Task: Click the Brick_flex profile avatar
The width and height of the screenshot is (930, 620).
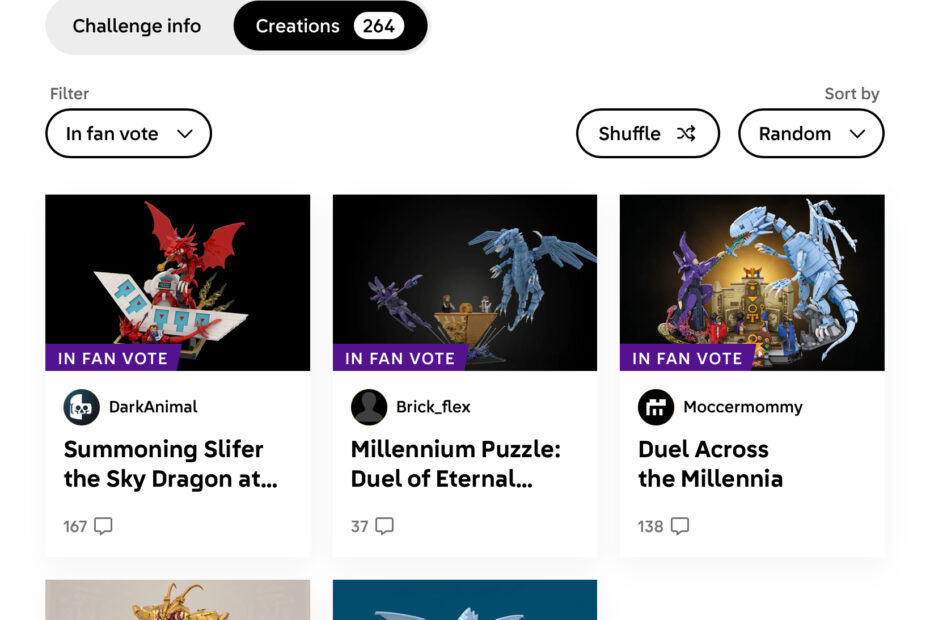Action: [x=369, y=407]
